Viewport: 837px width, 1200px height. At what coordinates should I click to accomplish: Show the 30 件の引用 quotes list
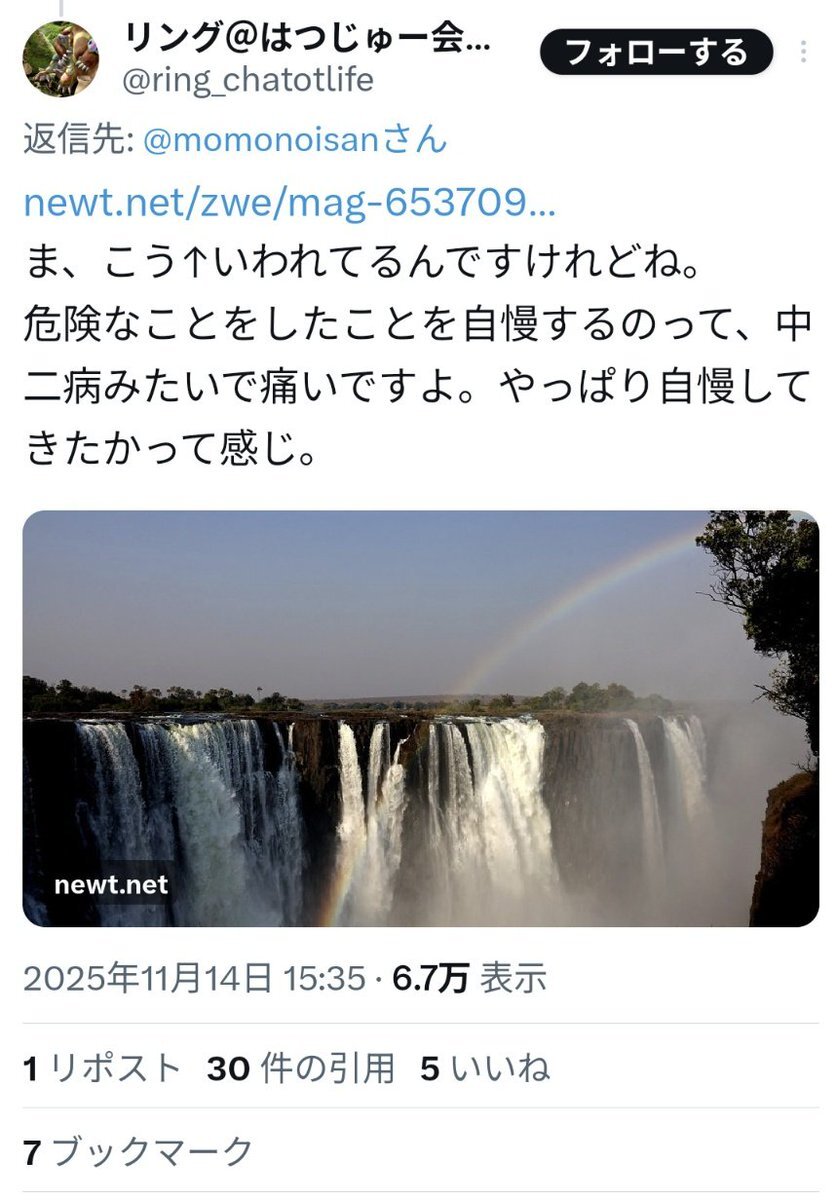tap(301, 1069)
